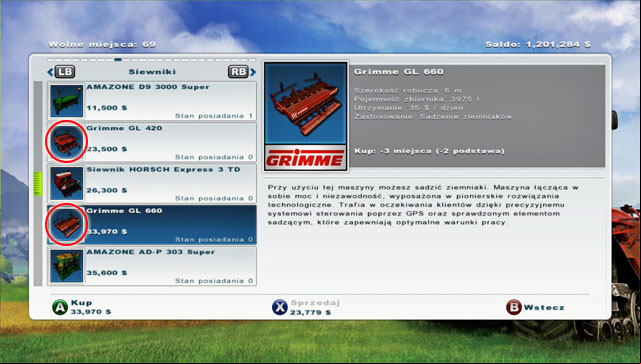This screenshot has width=641, height=364.
Task: Click the 'Stan posiadania 1' text
Action: click(214, 116)
